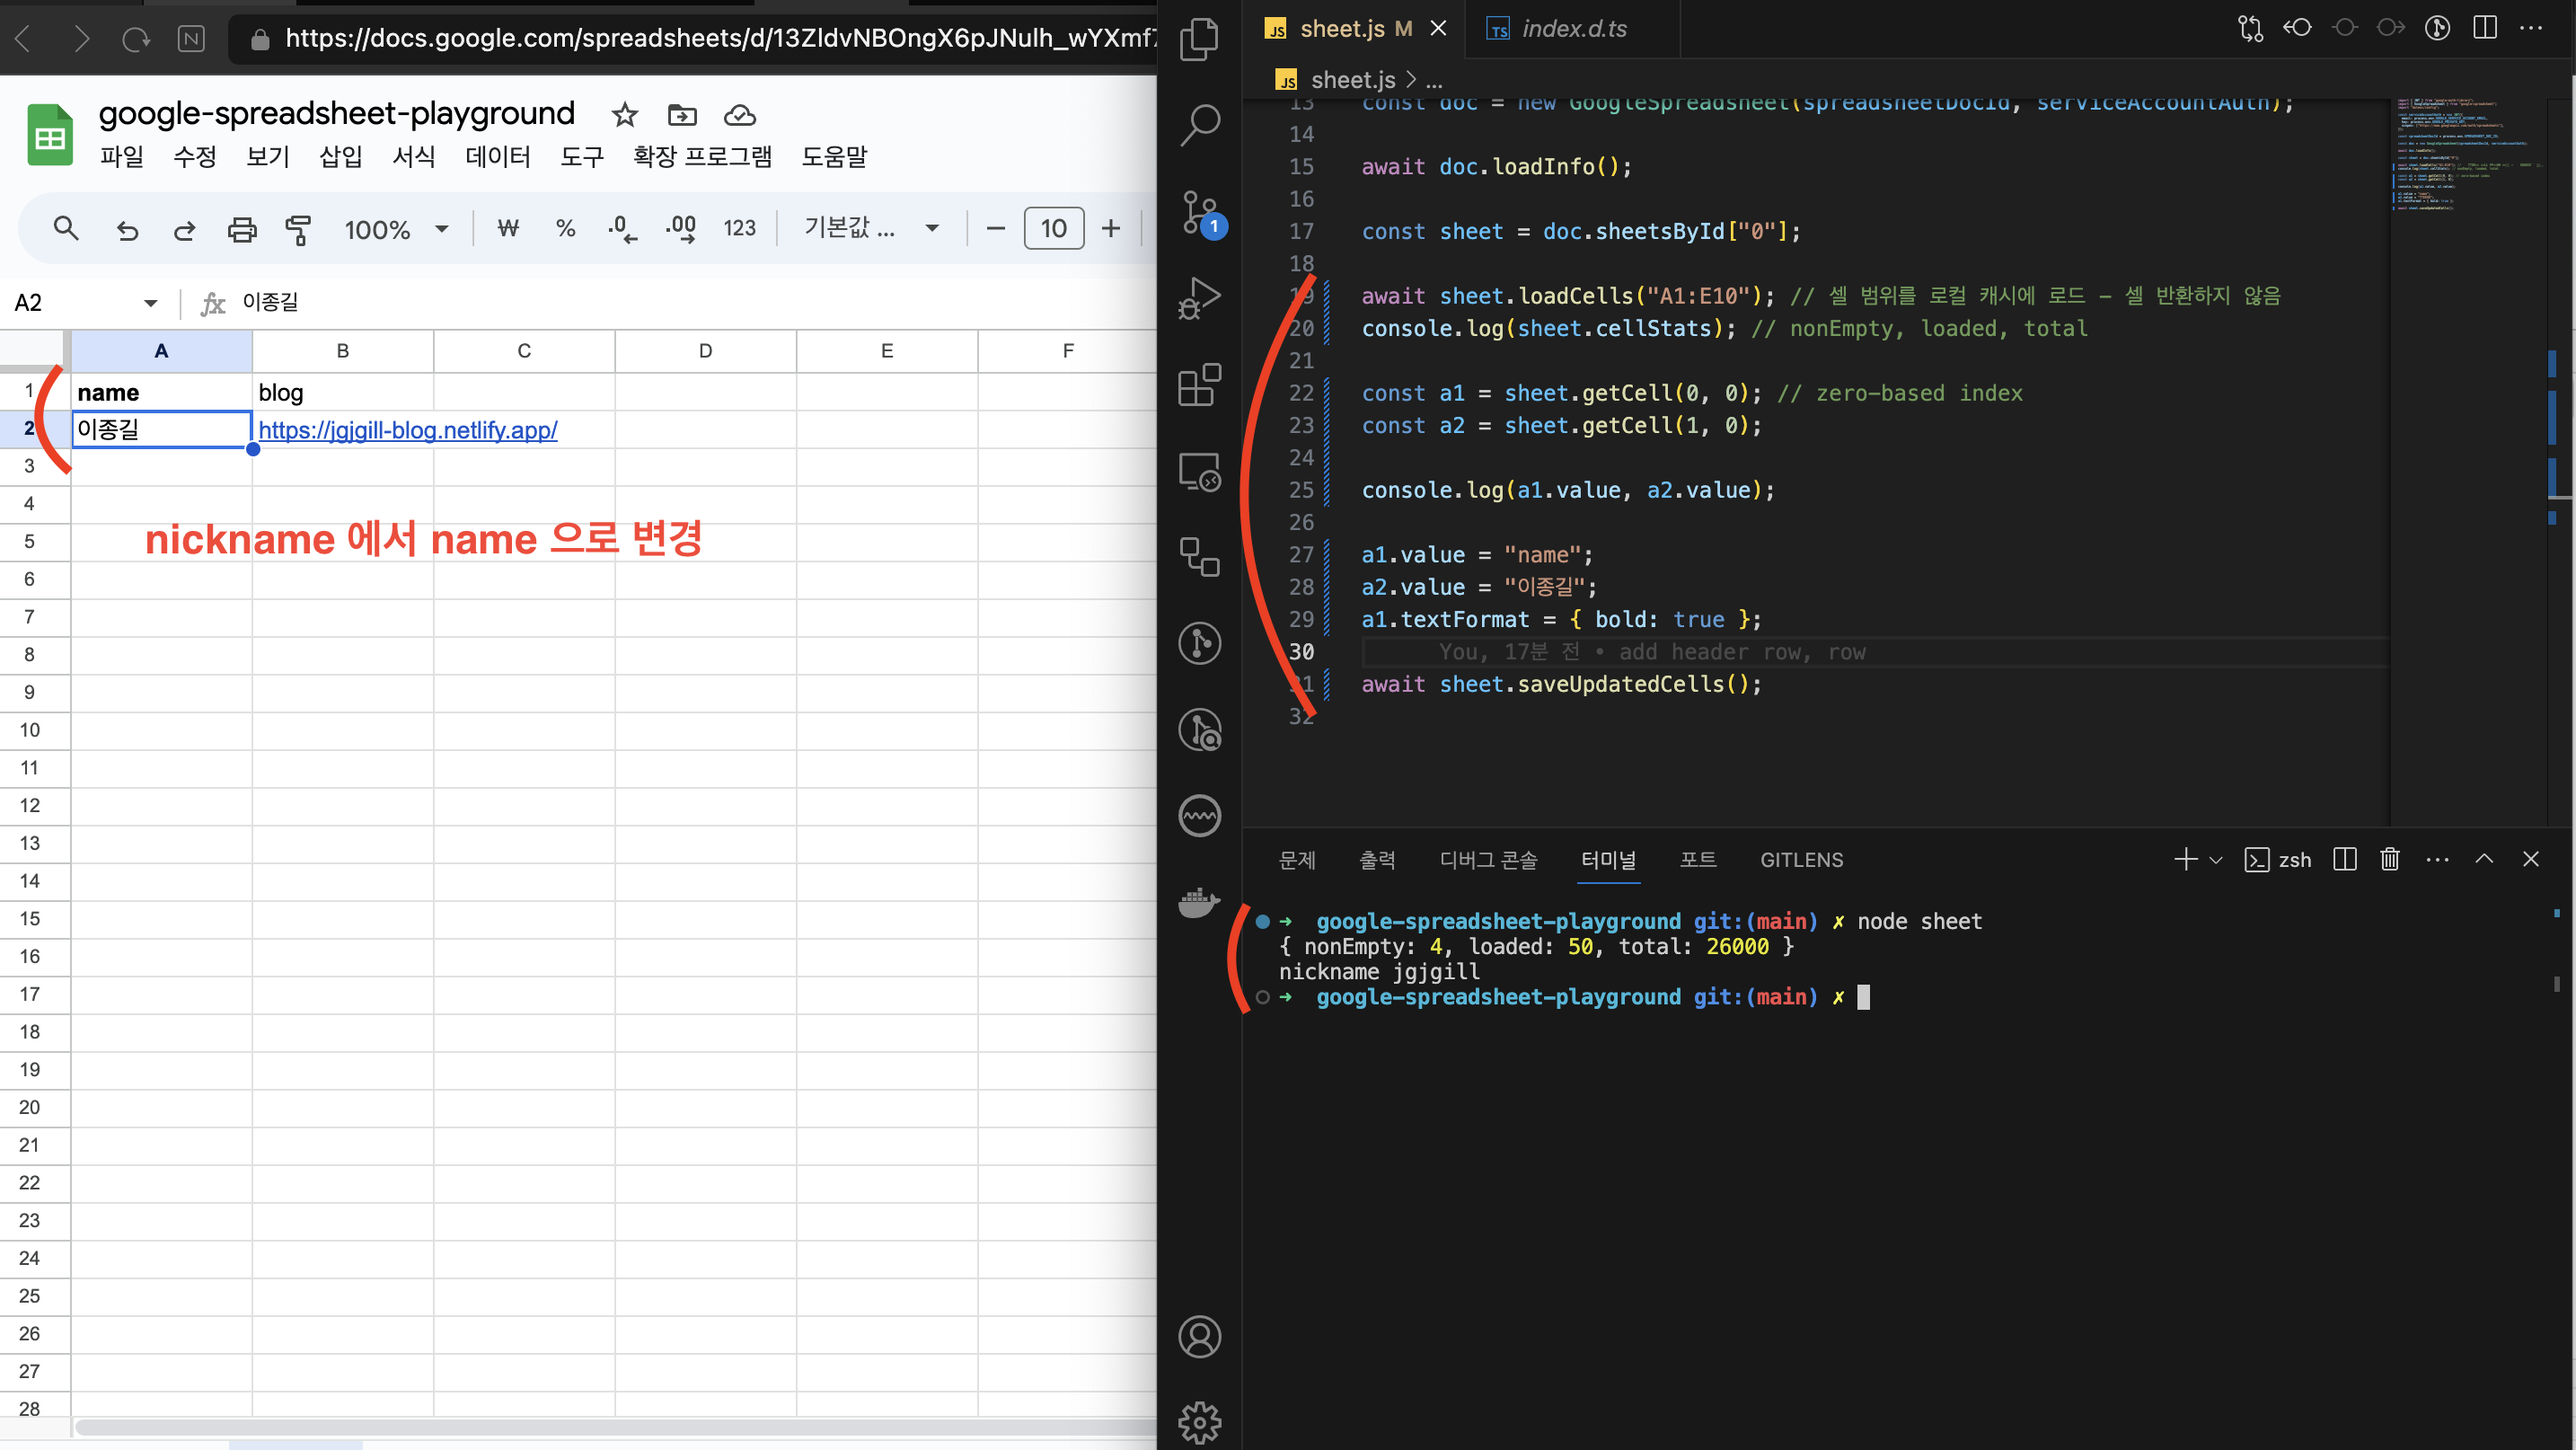Star the google-spreadsheet-playground document
Image resolution: width=2576 pixels, height=1450 pixels.
click(625, 115)
